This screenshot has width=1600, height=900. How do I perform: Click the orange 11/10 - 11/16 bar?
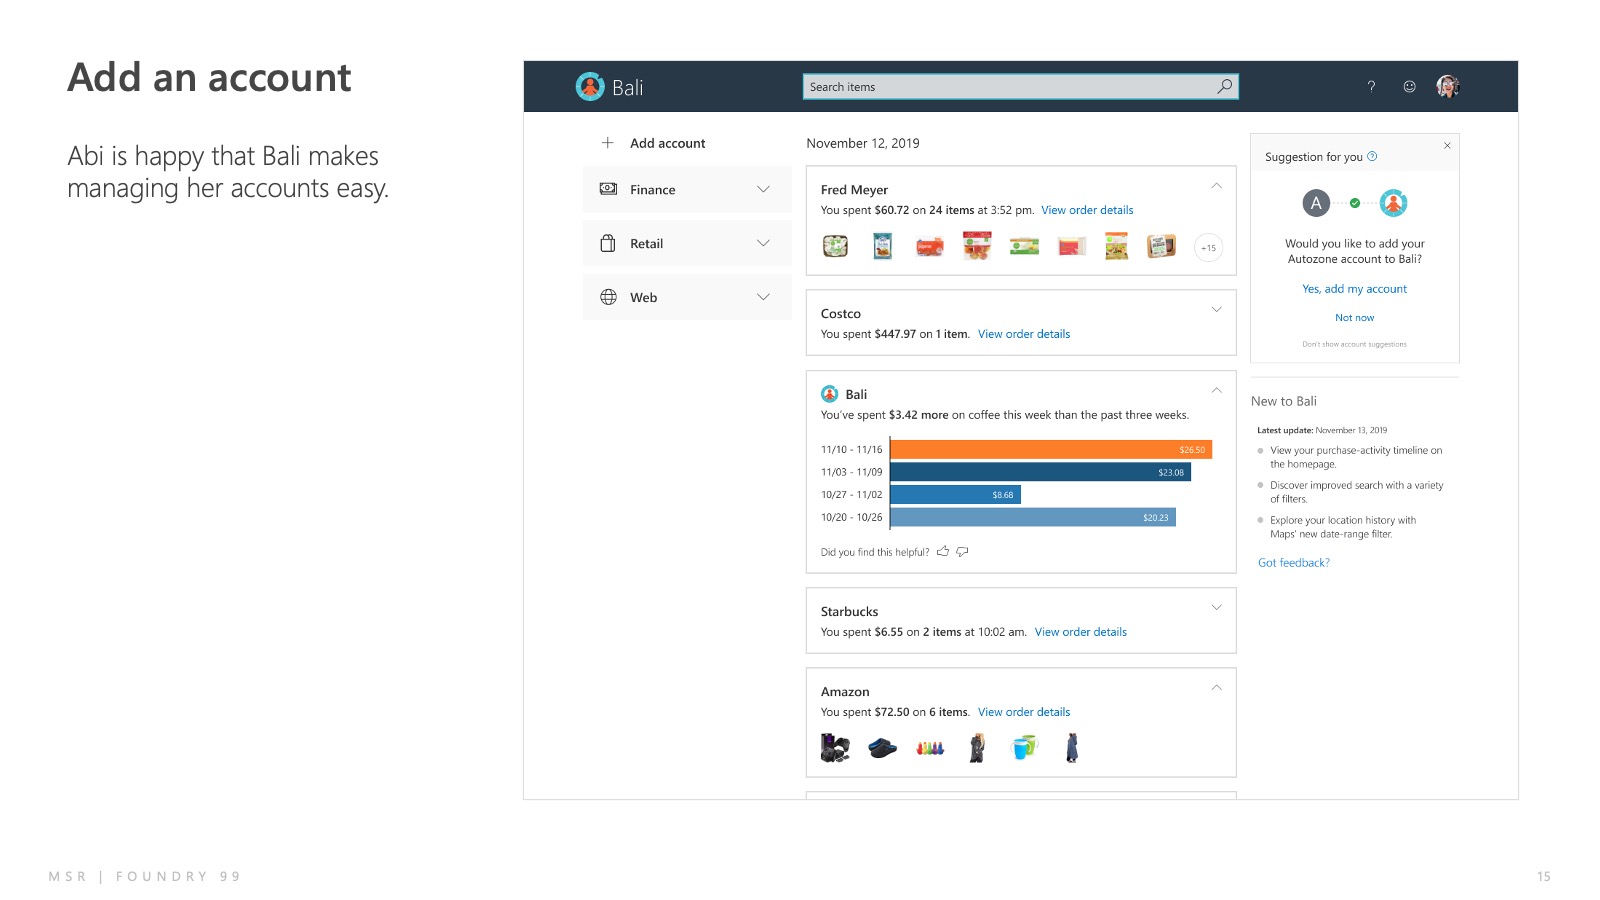tap(1050, 450)
